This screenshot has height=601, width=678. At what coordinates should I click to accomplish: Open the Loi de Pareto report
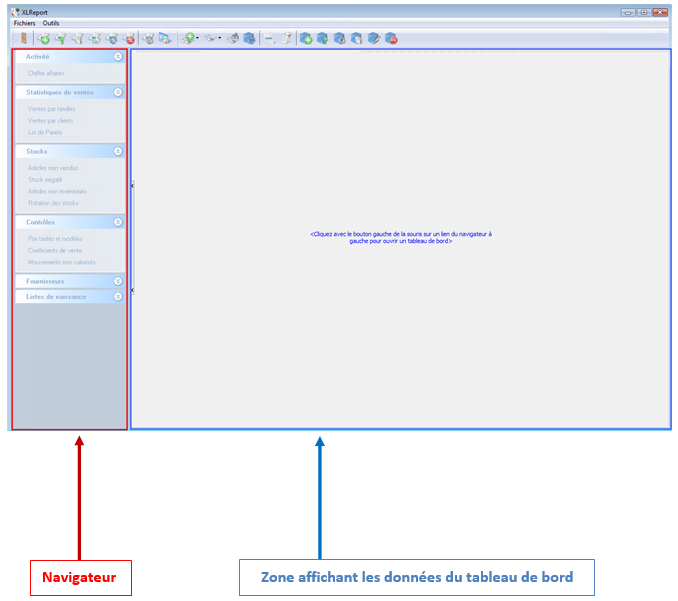[x=45, y=132]
